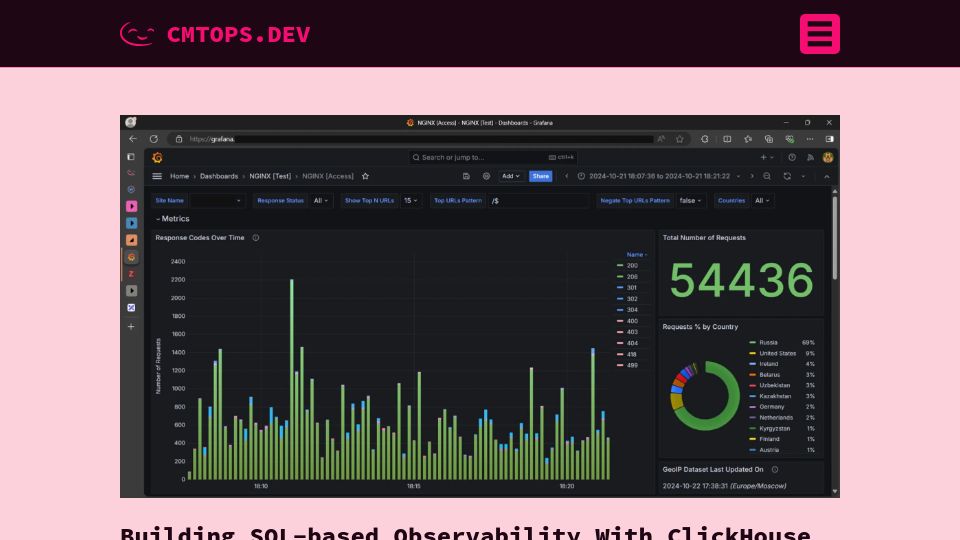The width and height of the screenshot is (960, 540).
Task: Click the sidebar plus add icon
Action: click(x=131, y=326)
